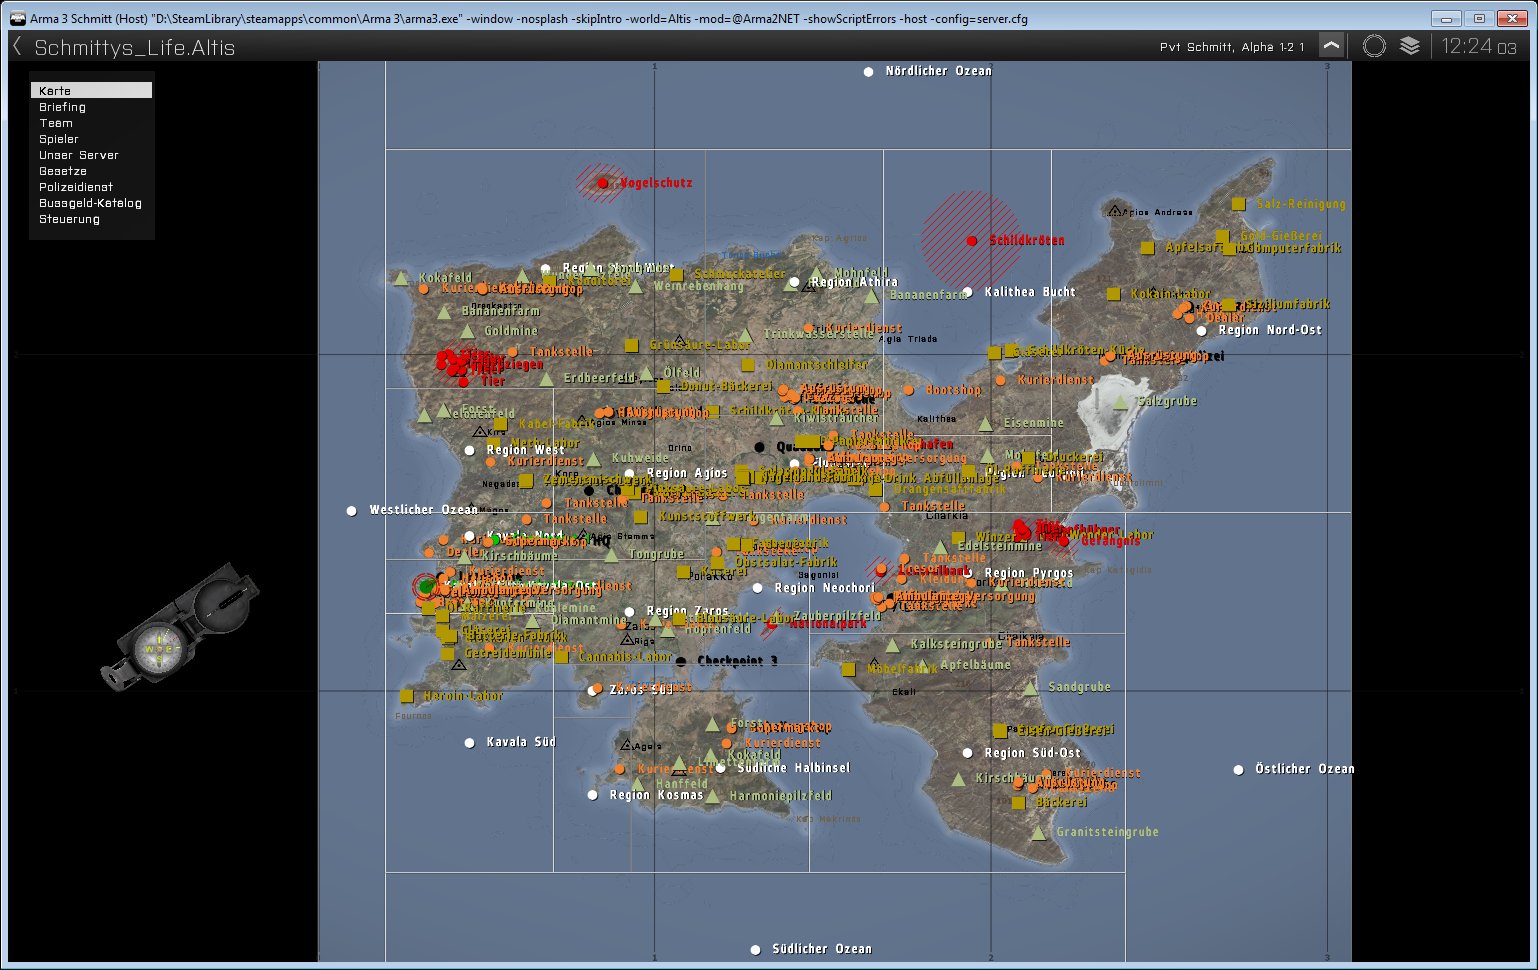Click the Kalksteingrube triangle marker

coord(892,645)
